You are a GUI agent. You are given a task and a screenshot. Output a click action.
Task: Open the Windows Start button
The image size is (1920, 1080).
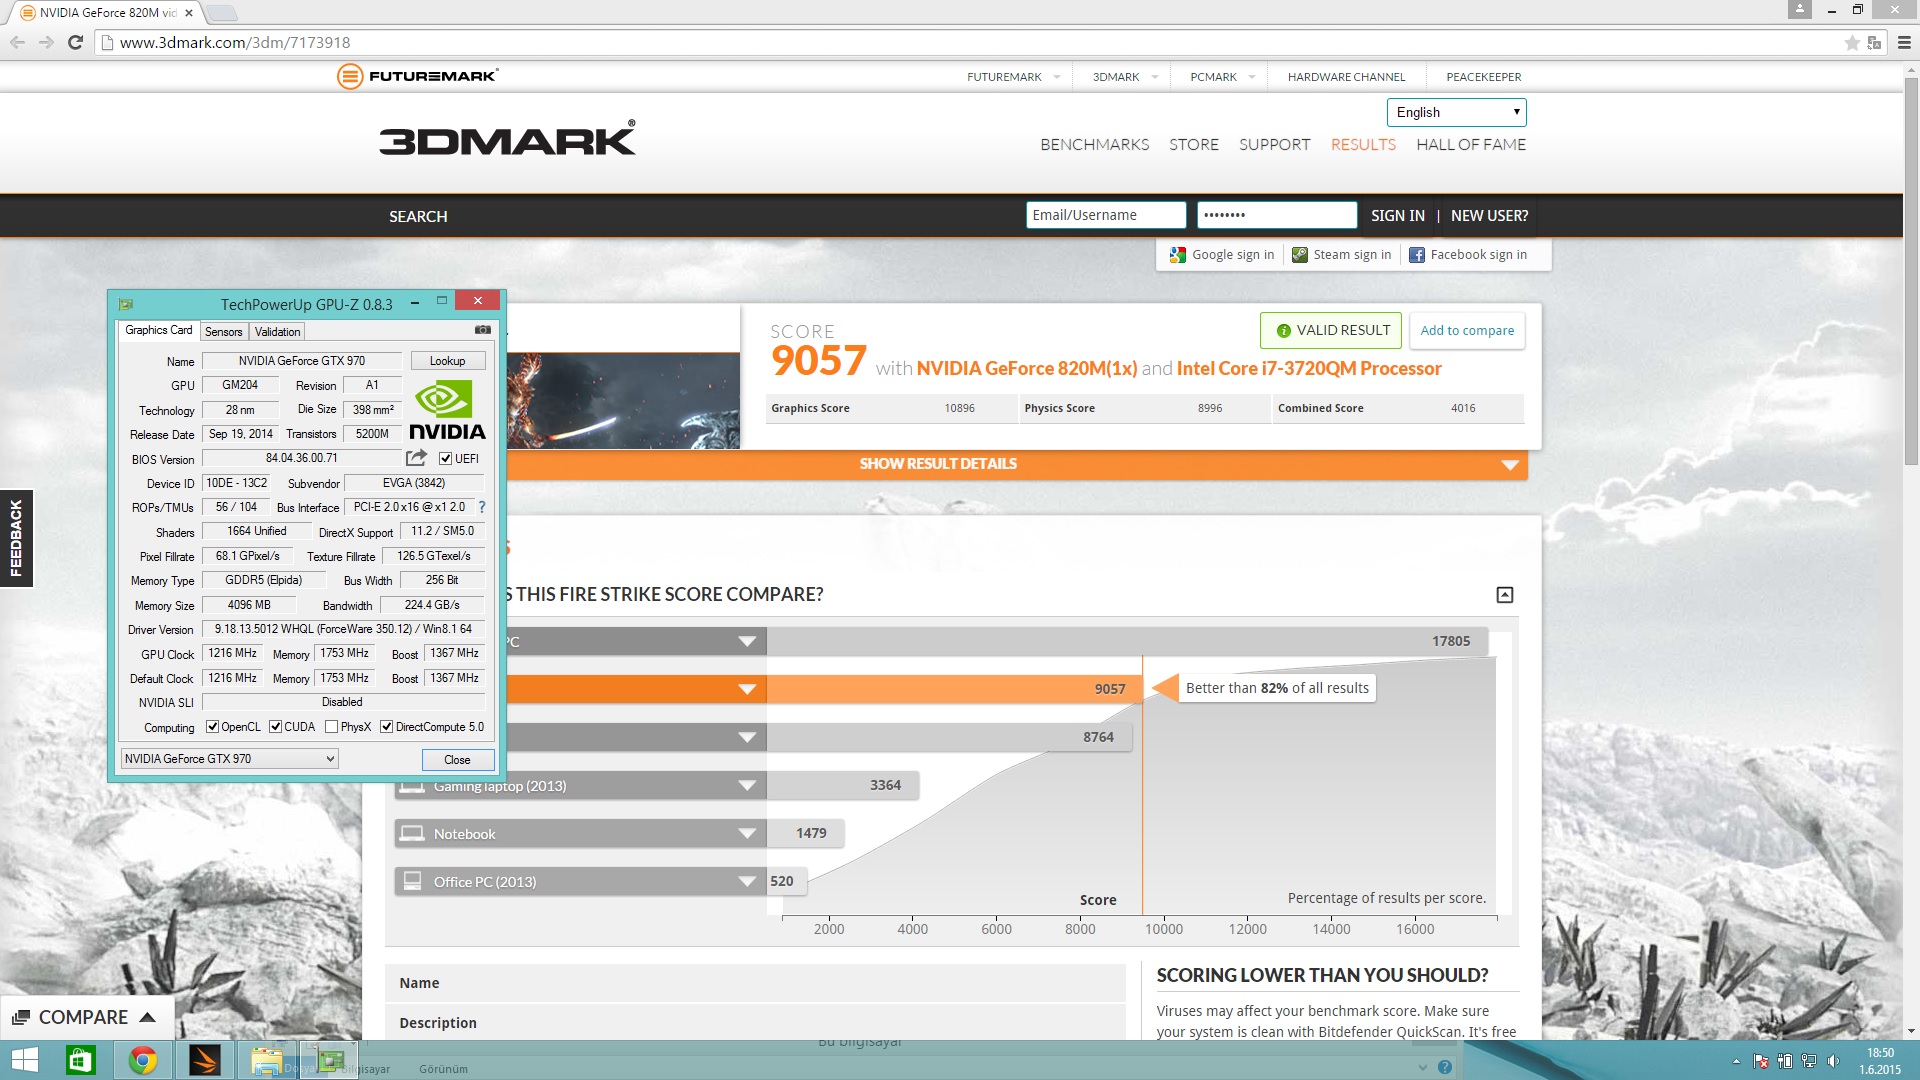[25, 1060]
